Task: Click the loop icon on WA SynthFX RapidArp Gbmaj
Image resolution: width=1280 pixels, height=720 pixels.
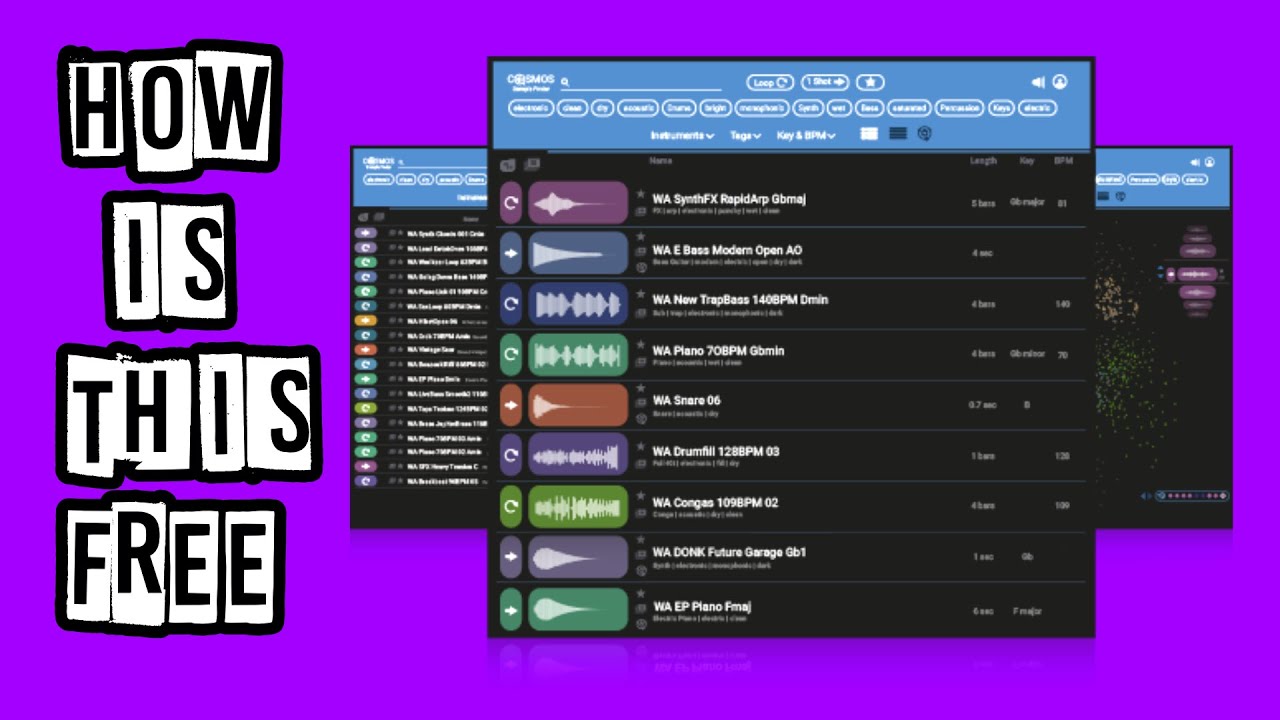Action: point(511,203)
